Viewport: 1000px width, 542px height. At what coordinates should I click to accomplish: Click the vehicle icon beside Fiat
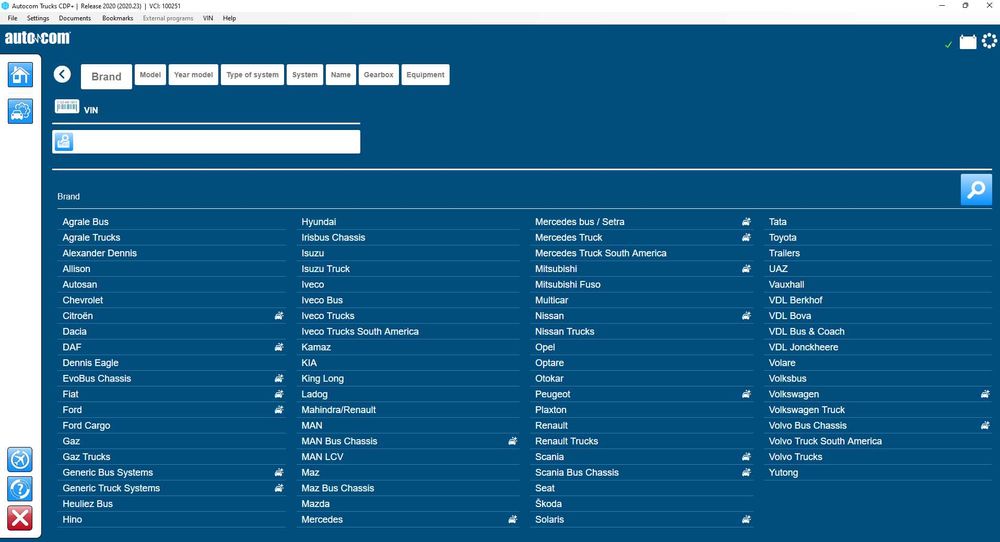pos(279,394)
